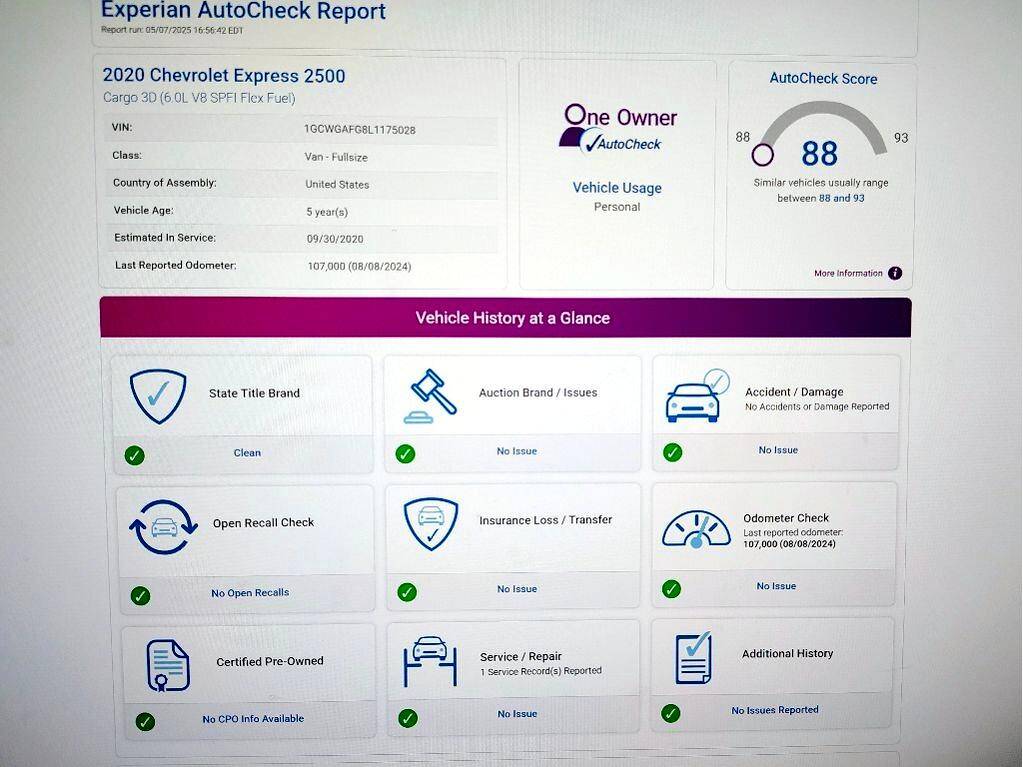Viewport: 1023px width, 767px height.
Task: Open the More Information link
Action: 848,273
